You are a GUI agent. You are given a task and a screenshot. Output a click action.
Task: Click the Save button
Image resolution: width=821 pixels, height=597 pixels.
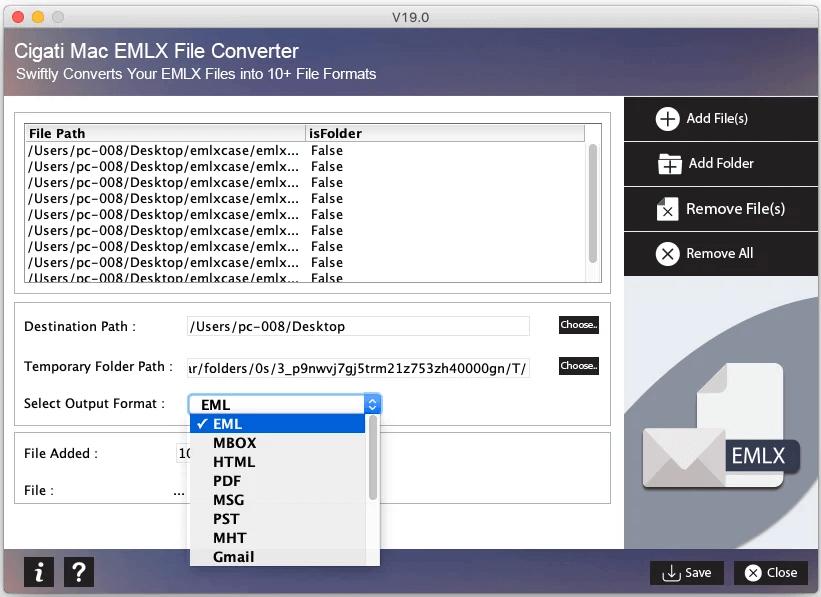(686, 573)
